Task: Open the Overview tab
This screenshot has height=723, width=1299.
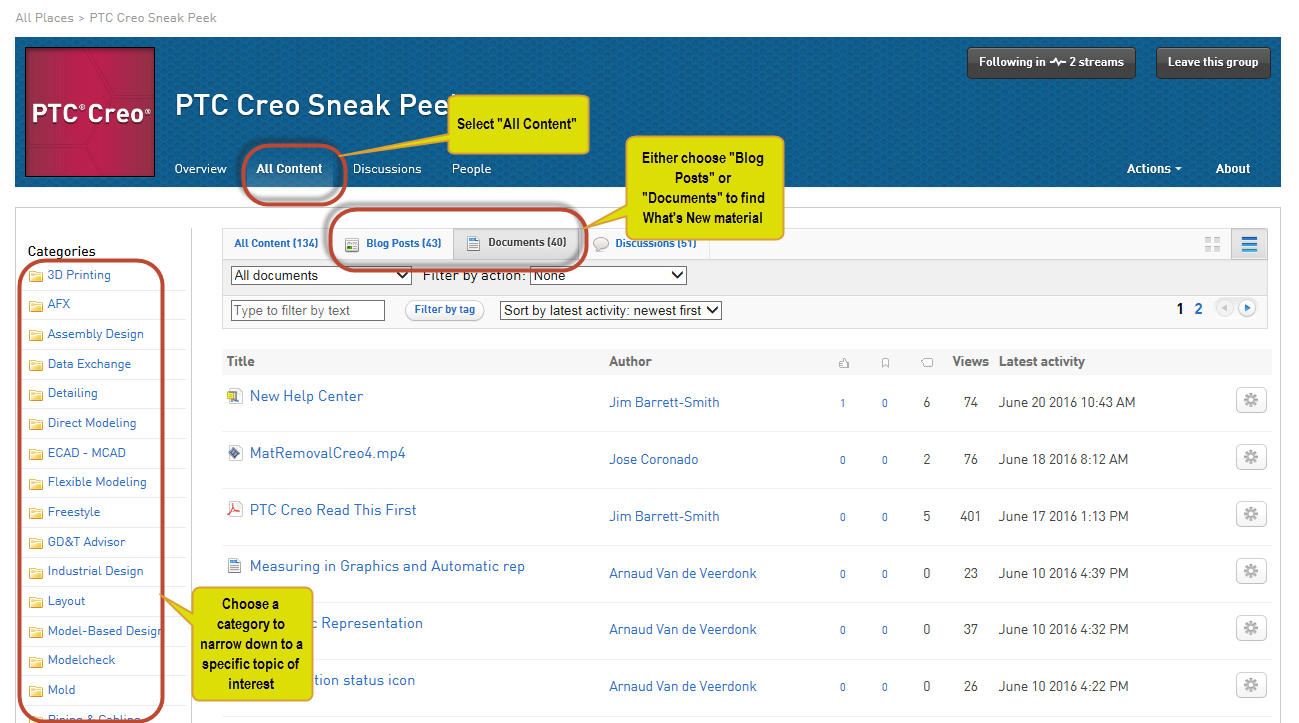Action: [x=200, y=169]
